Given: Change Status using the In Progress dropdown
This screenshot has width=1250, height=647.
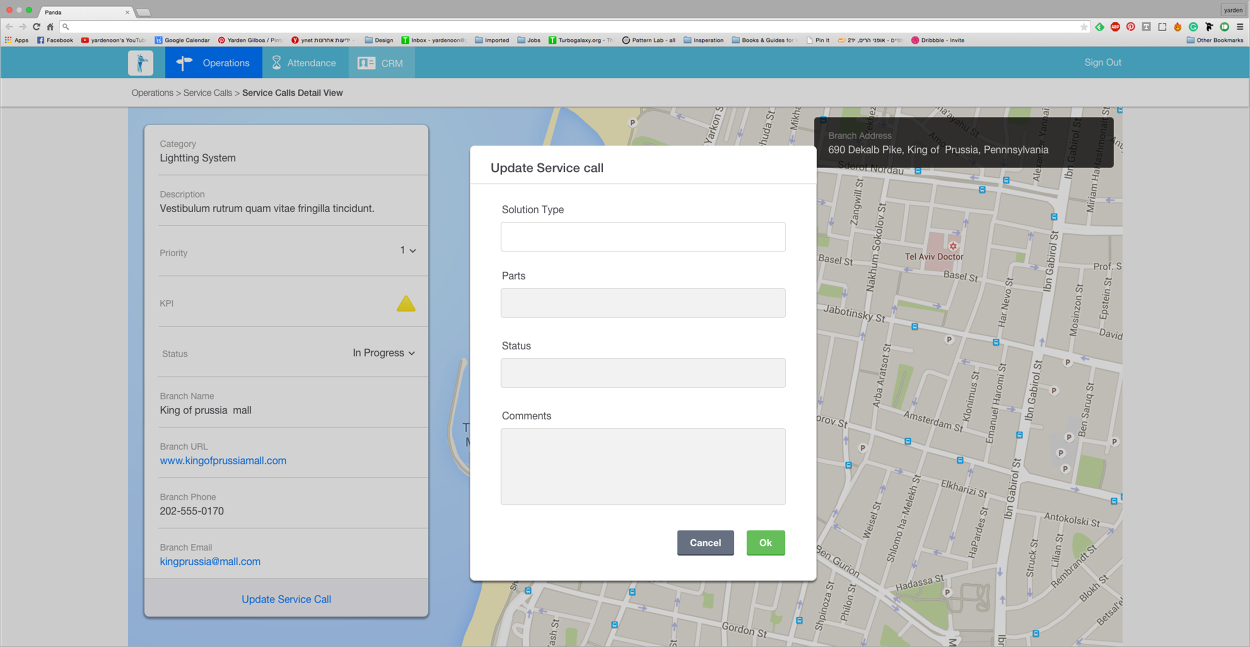Looking at the screenshot, I should coord(384,352).
